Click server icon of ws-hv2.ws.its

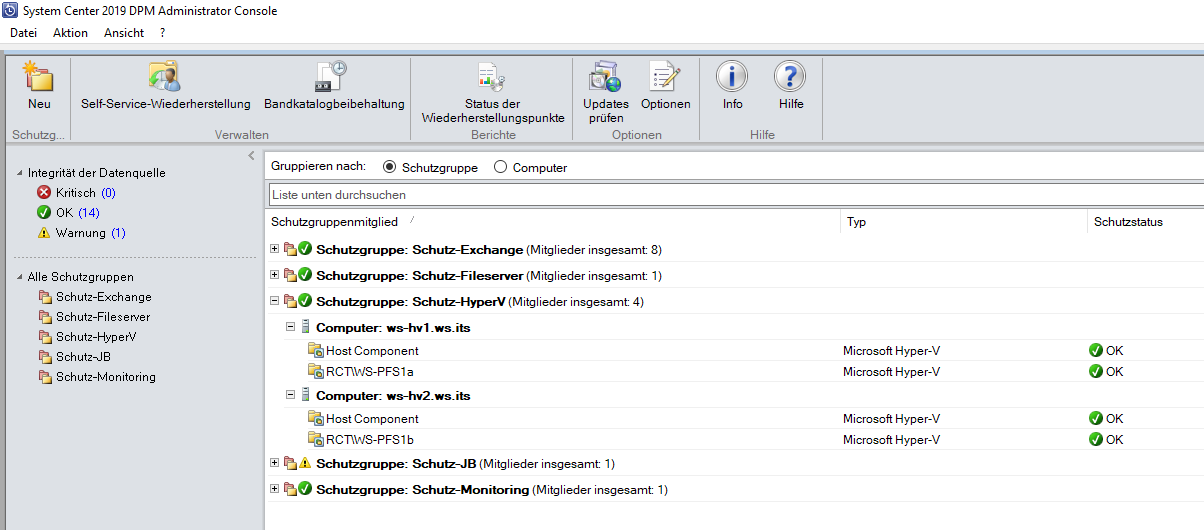coord(306,395)
